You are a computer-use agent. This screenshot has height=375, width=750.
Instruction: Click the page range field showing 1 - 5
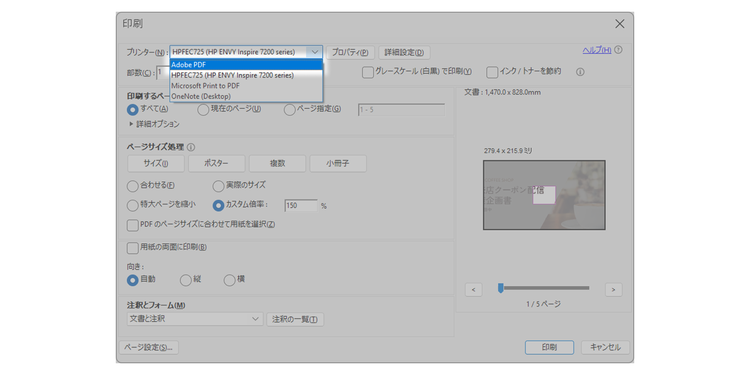tap(401, 110)
